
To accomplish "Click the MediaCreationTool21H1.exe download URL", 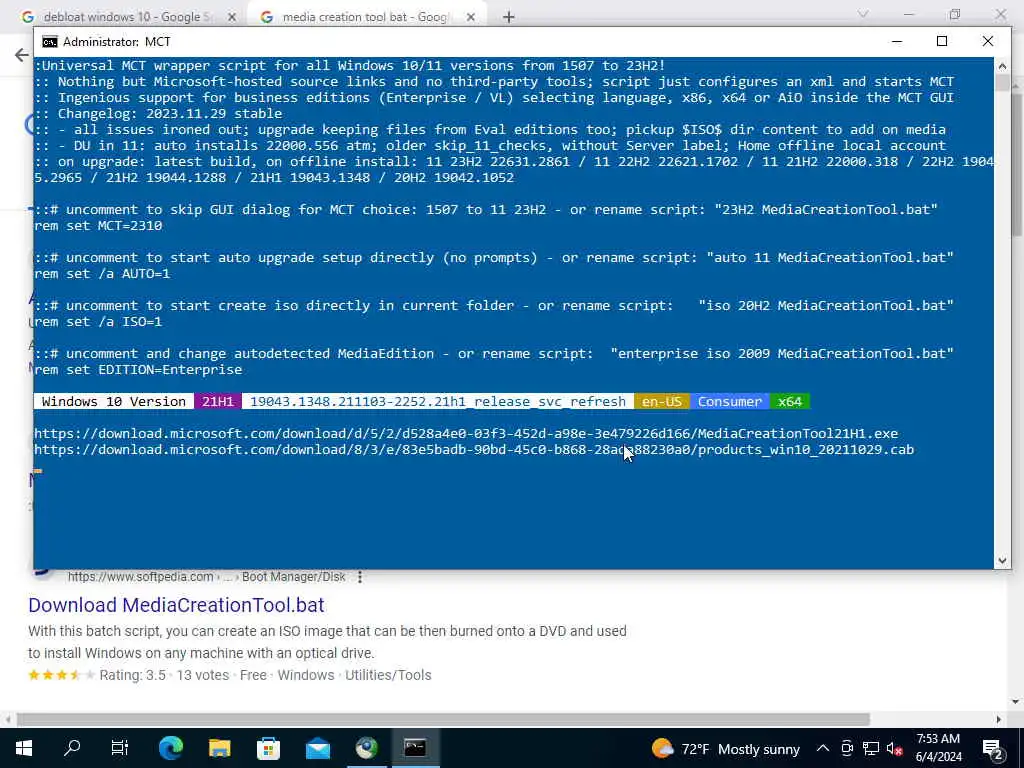I will (x=466, y=434).
